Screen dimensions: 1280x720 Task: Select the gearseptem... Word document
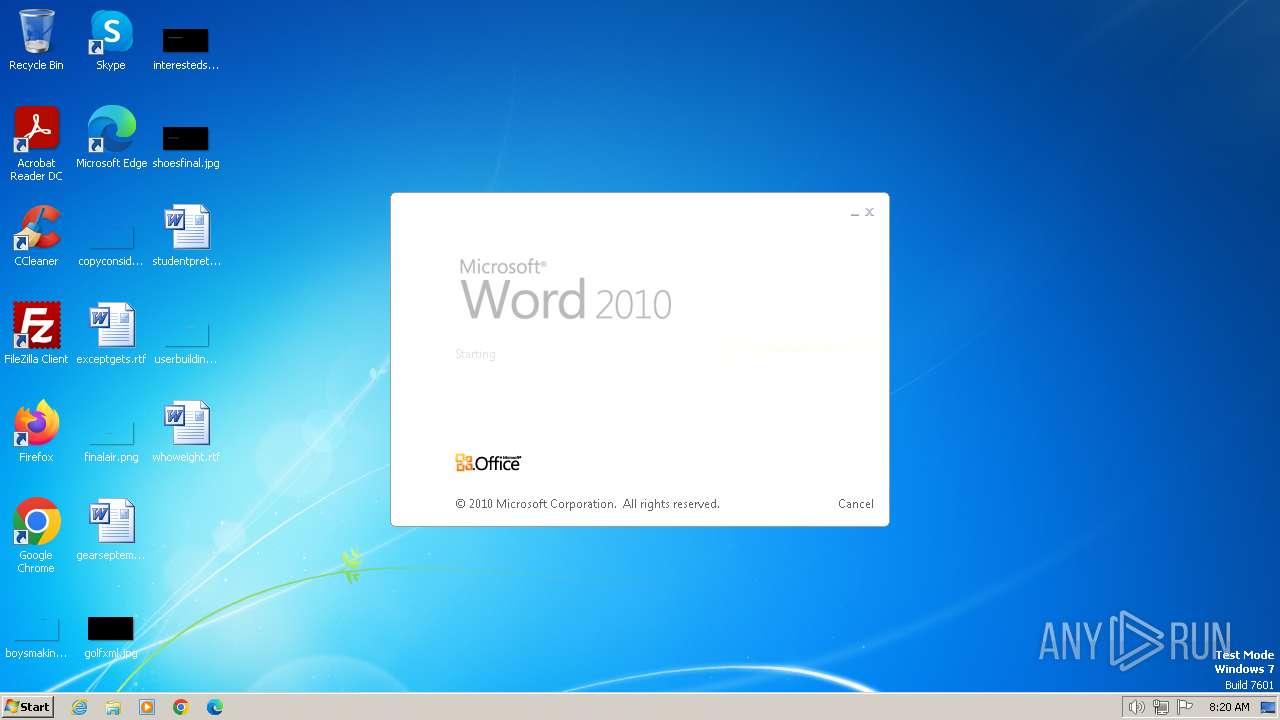pos(111,530)
